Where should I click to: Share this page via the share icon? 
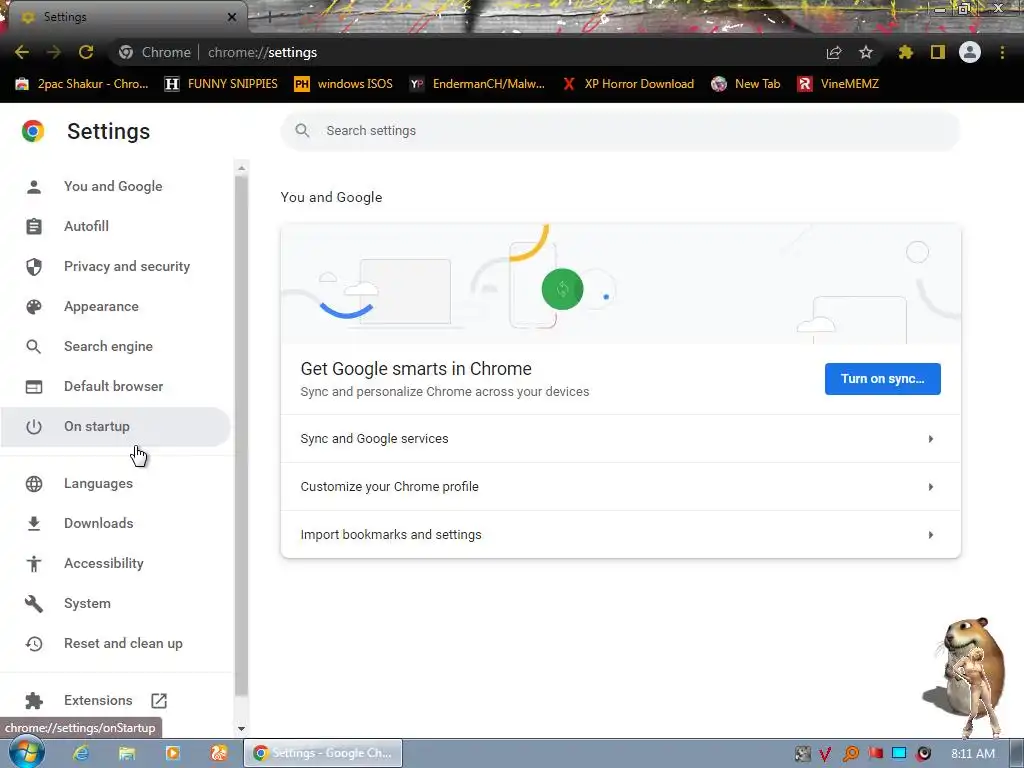pos(834,52)
